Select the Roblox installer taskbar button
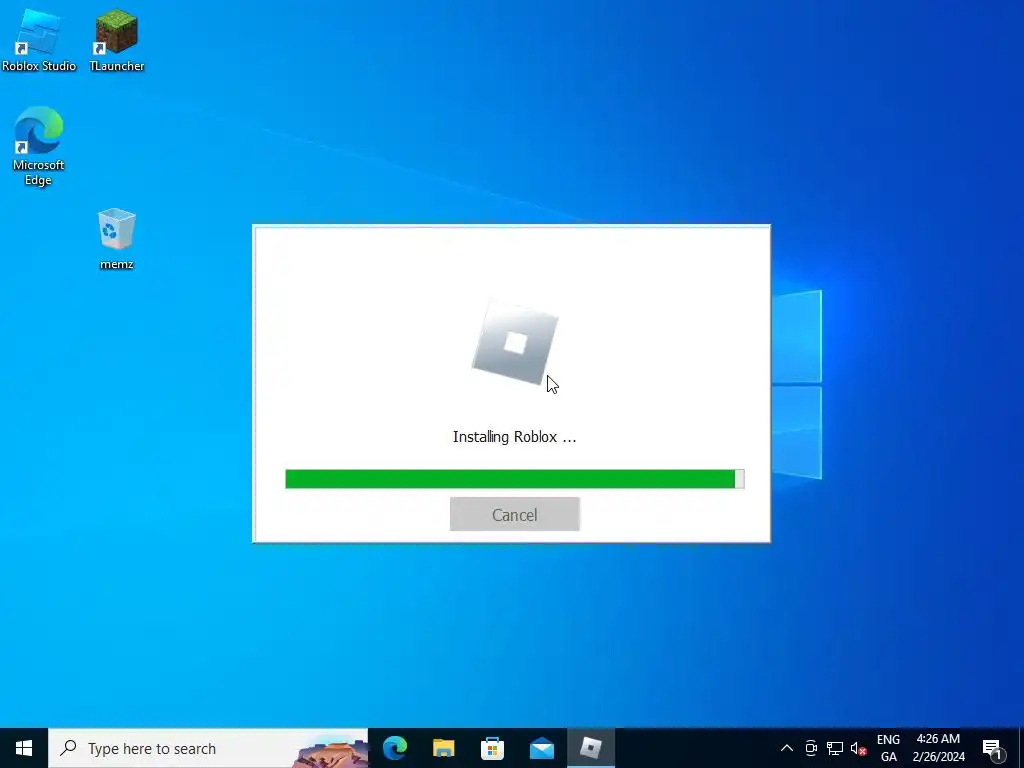 [x=590, y=748]
